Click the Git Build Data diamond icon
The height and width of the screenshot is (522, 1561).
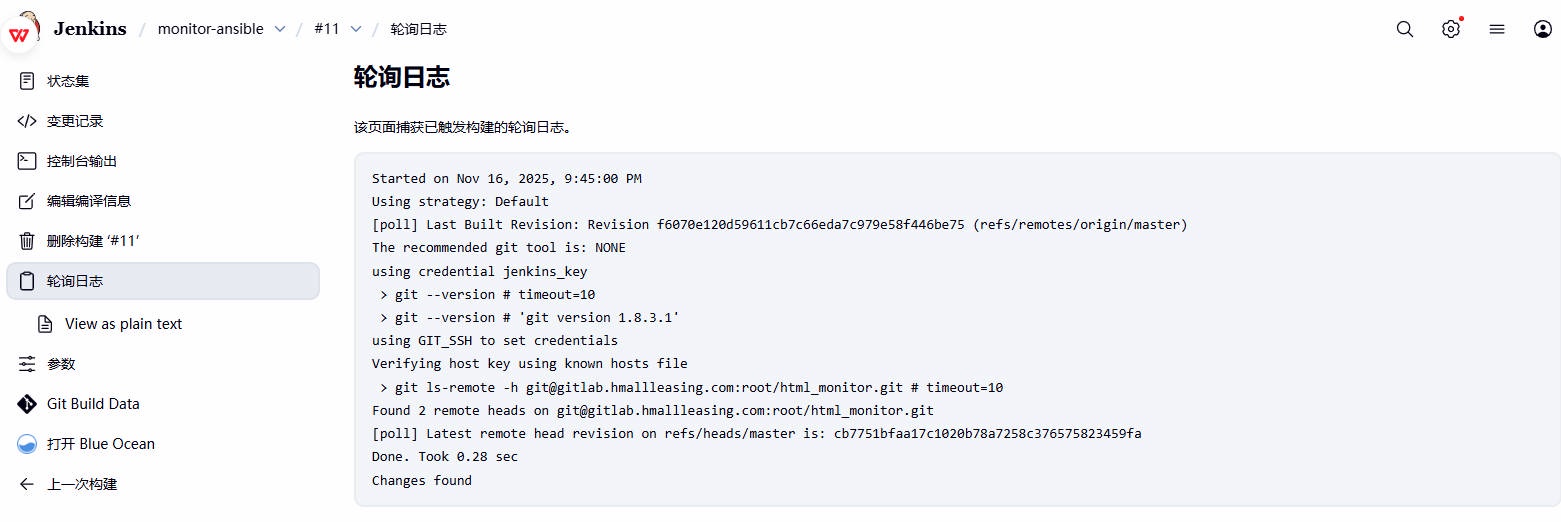click(x=27, y=404)
